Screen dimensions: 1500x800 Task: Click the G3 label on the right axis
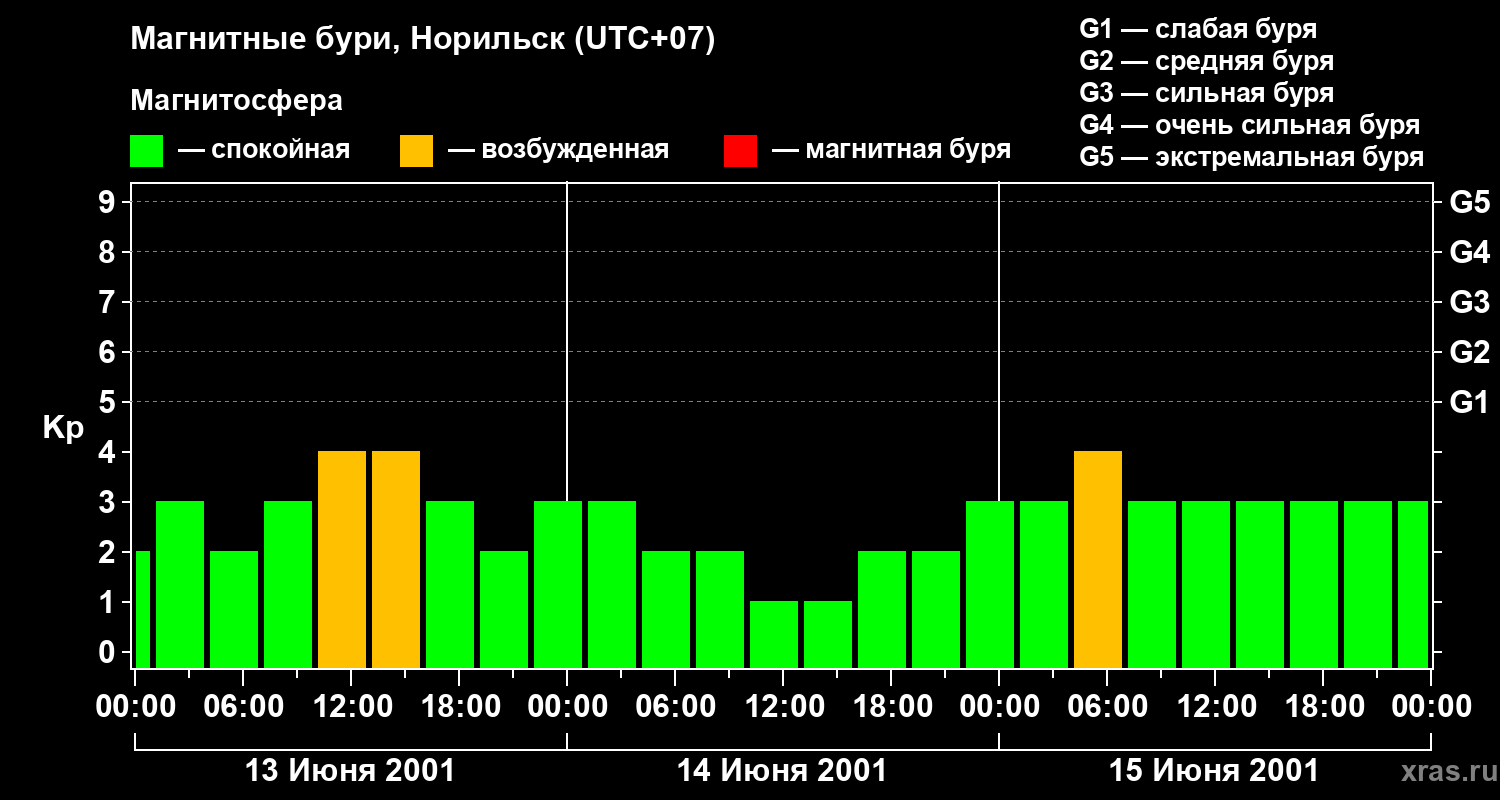(1469, 302)
